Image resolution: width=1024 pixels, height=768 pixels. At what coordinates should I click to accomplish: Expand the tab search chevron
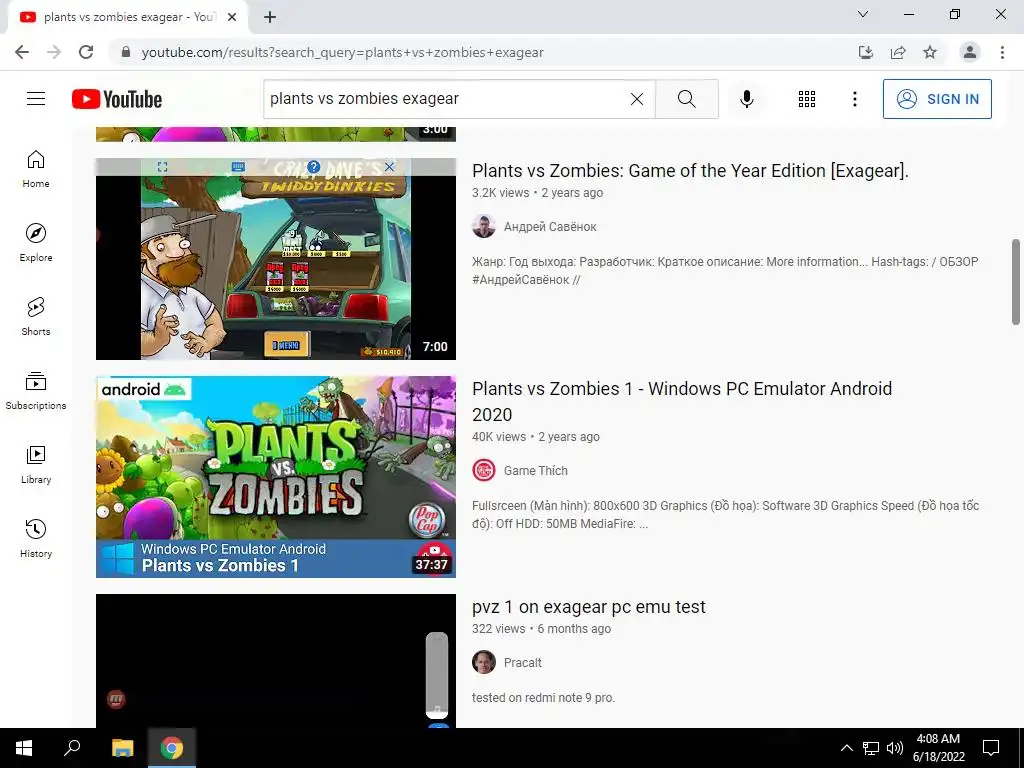click(x=863, y=14)
